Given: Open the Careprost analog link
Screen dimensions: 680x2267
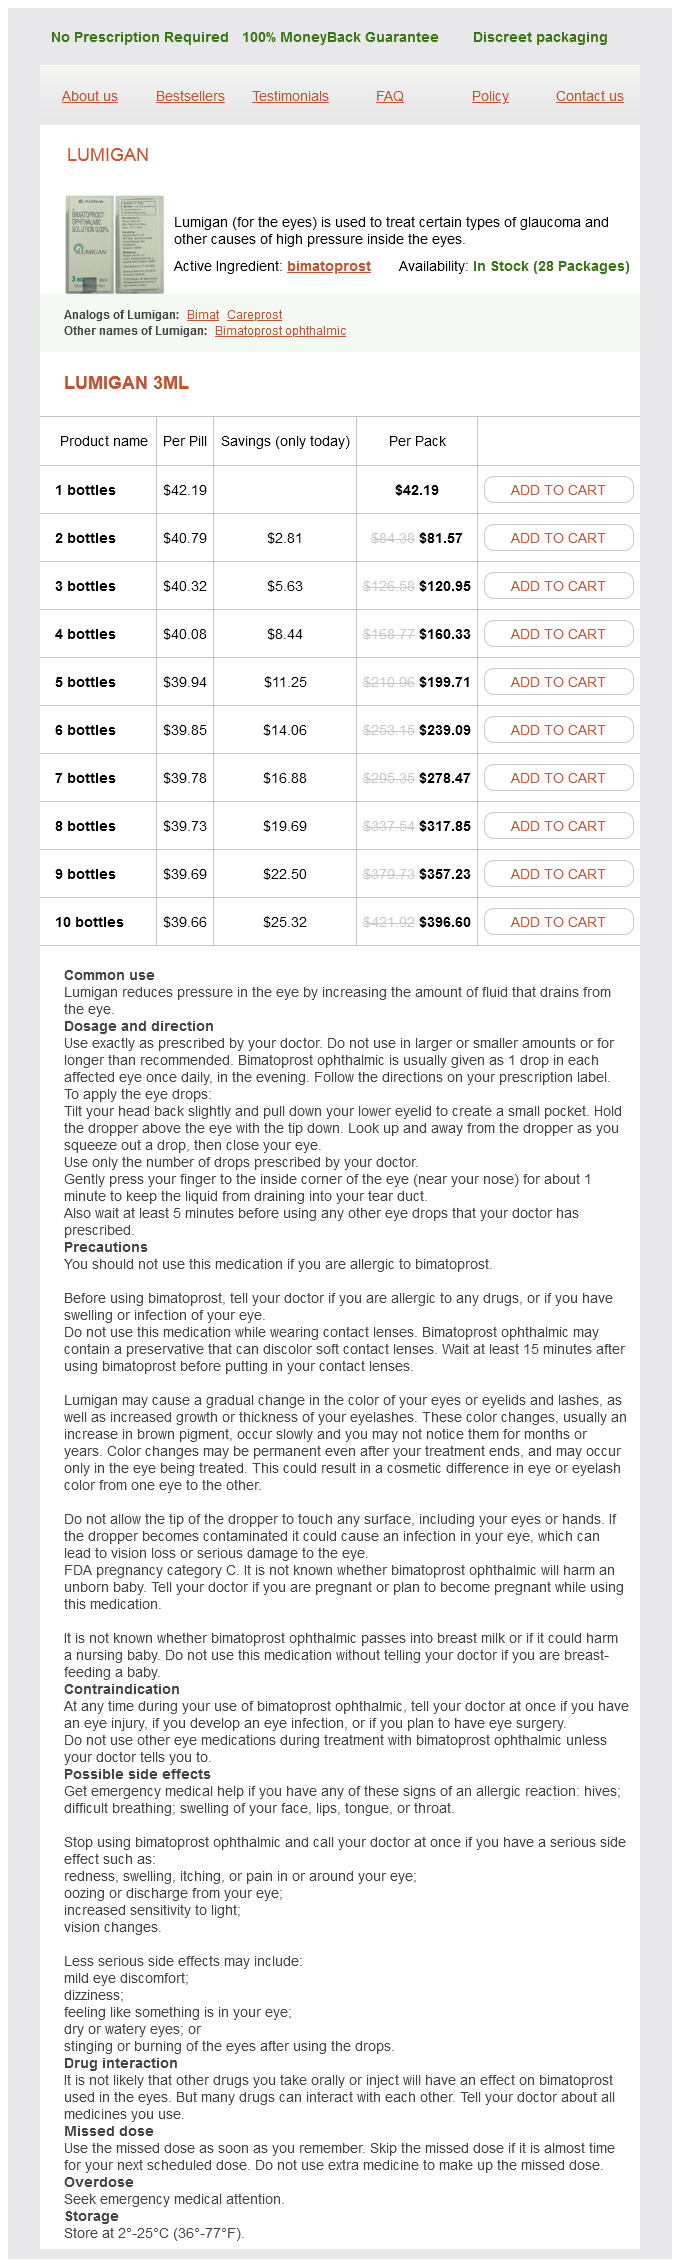Looking at the screenshot, I should 254,315.
